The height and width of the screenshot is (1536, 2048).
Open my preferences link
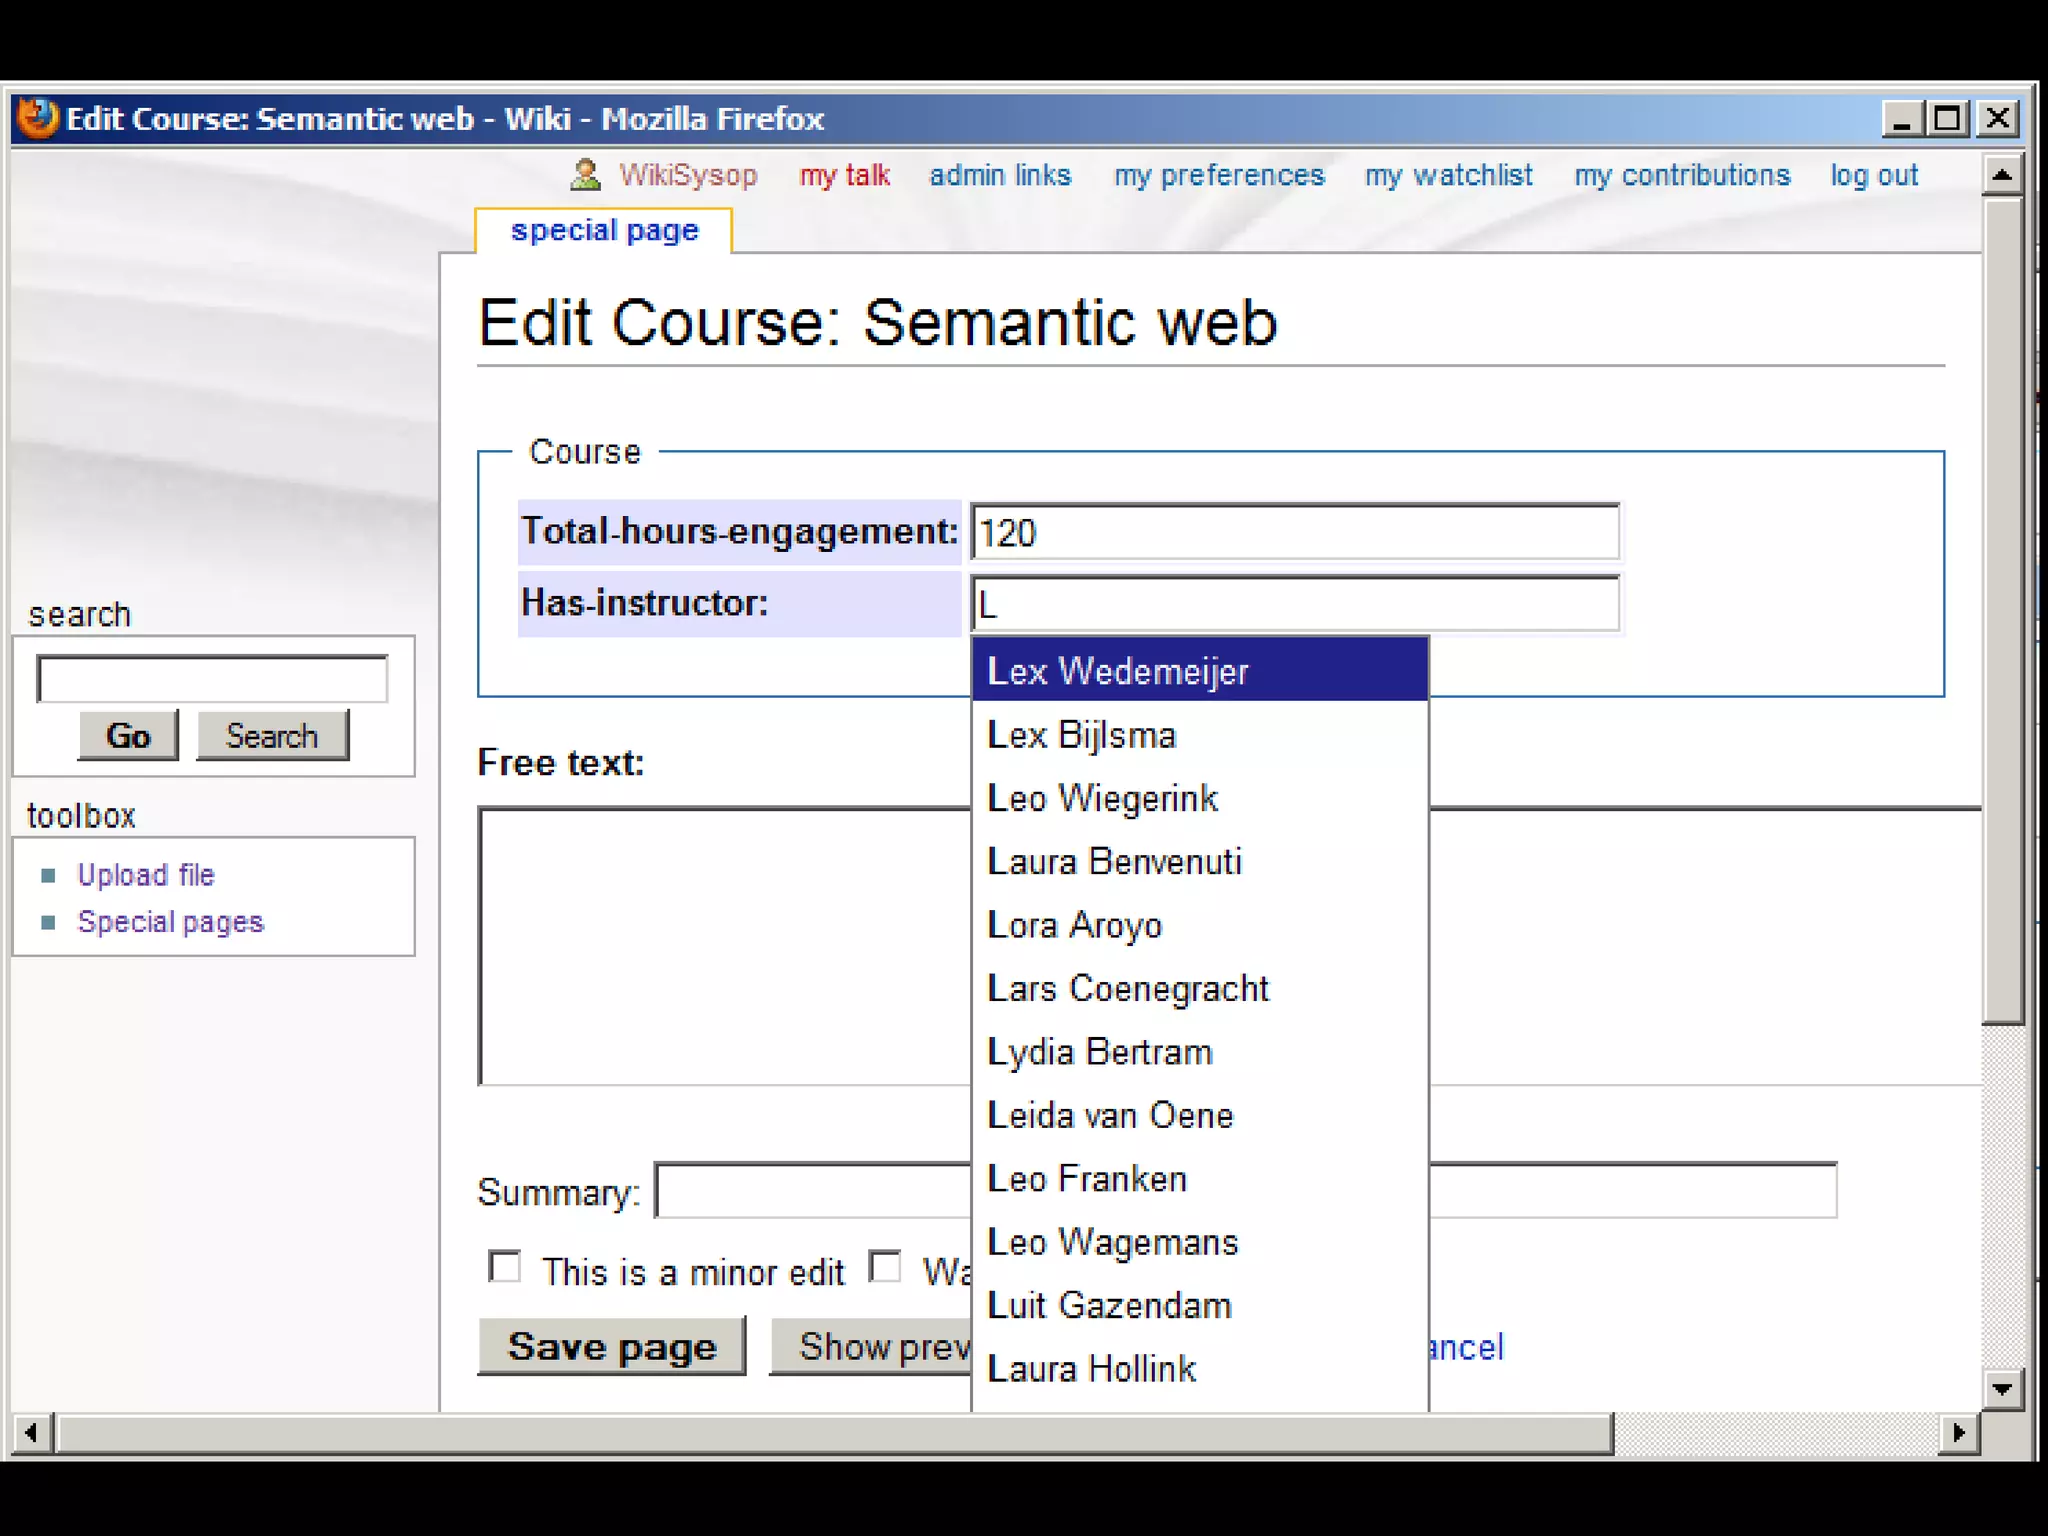pyautogui.click(x=1219, y=175)
